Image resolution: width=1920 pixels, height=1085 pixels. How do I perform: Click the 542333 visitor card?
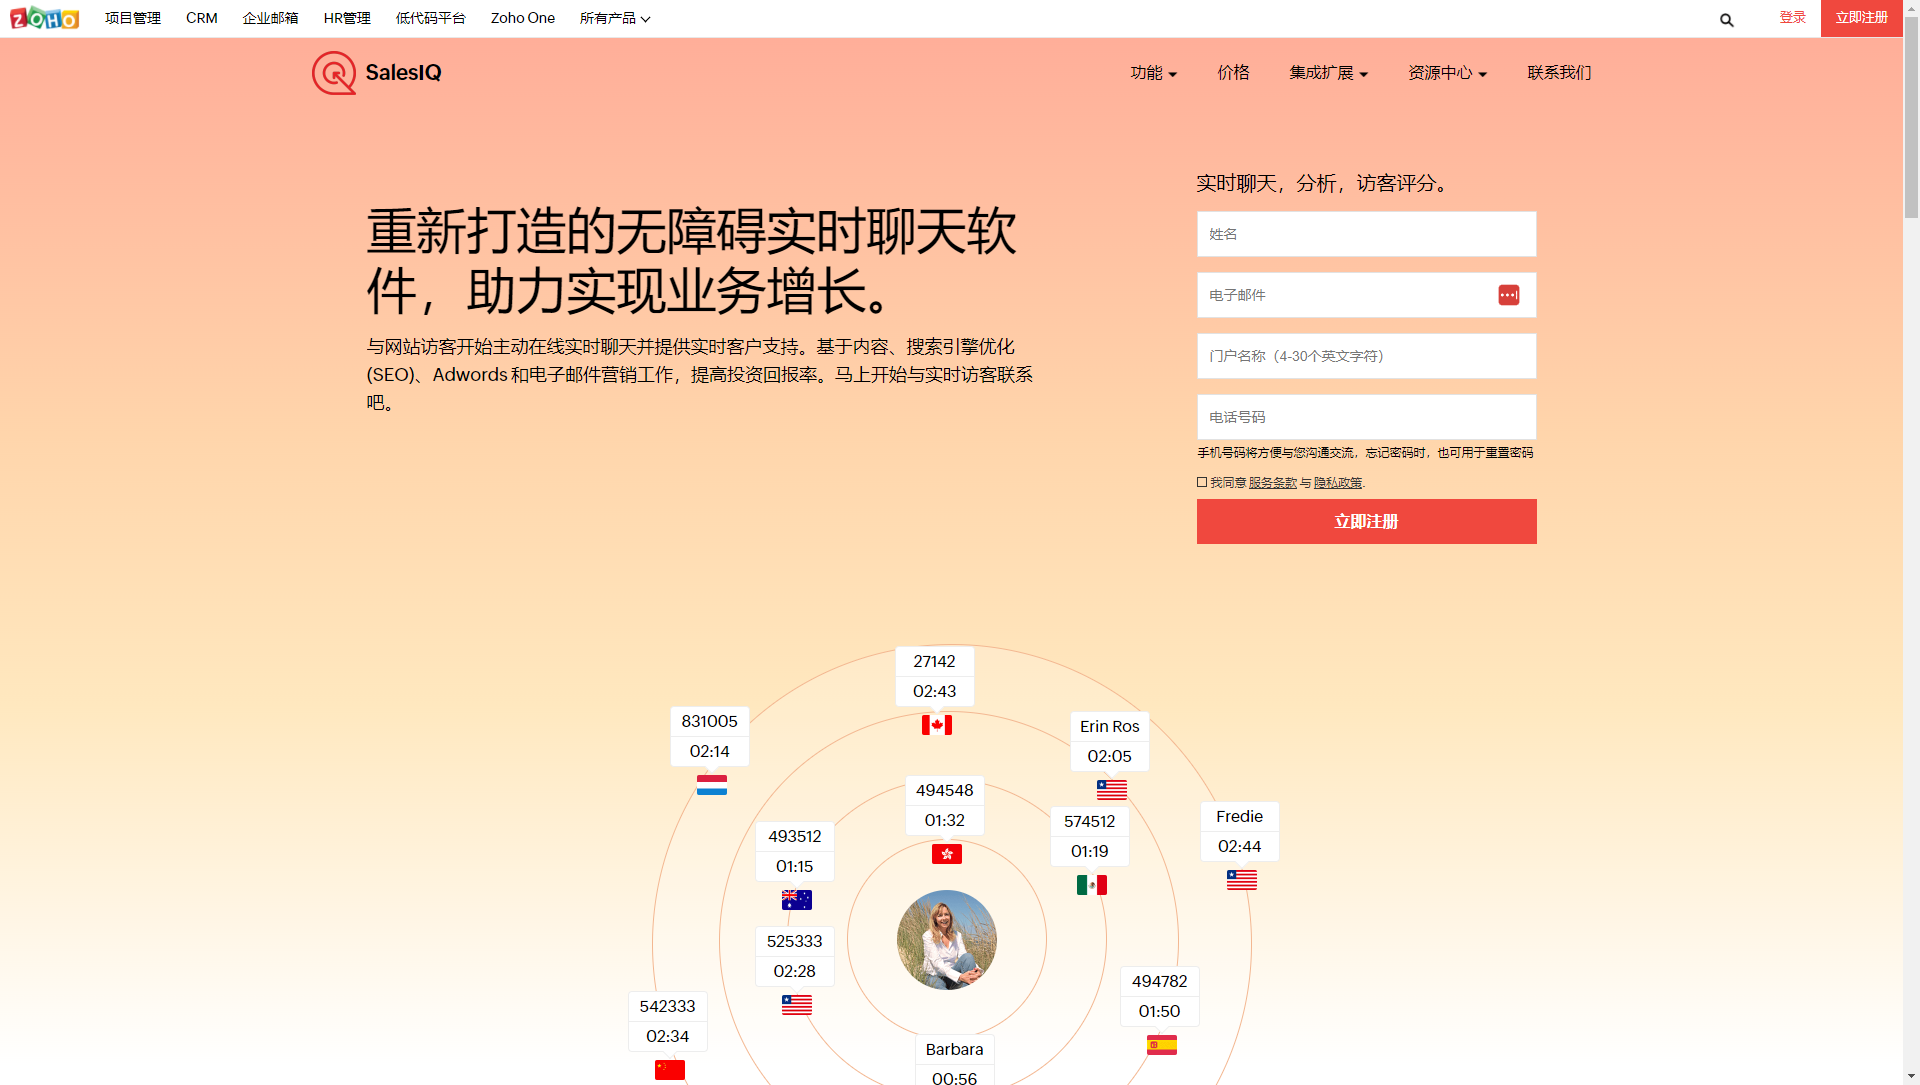click(668, 1021)
